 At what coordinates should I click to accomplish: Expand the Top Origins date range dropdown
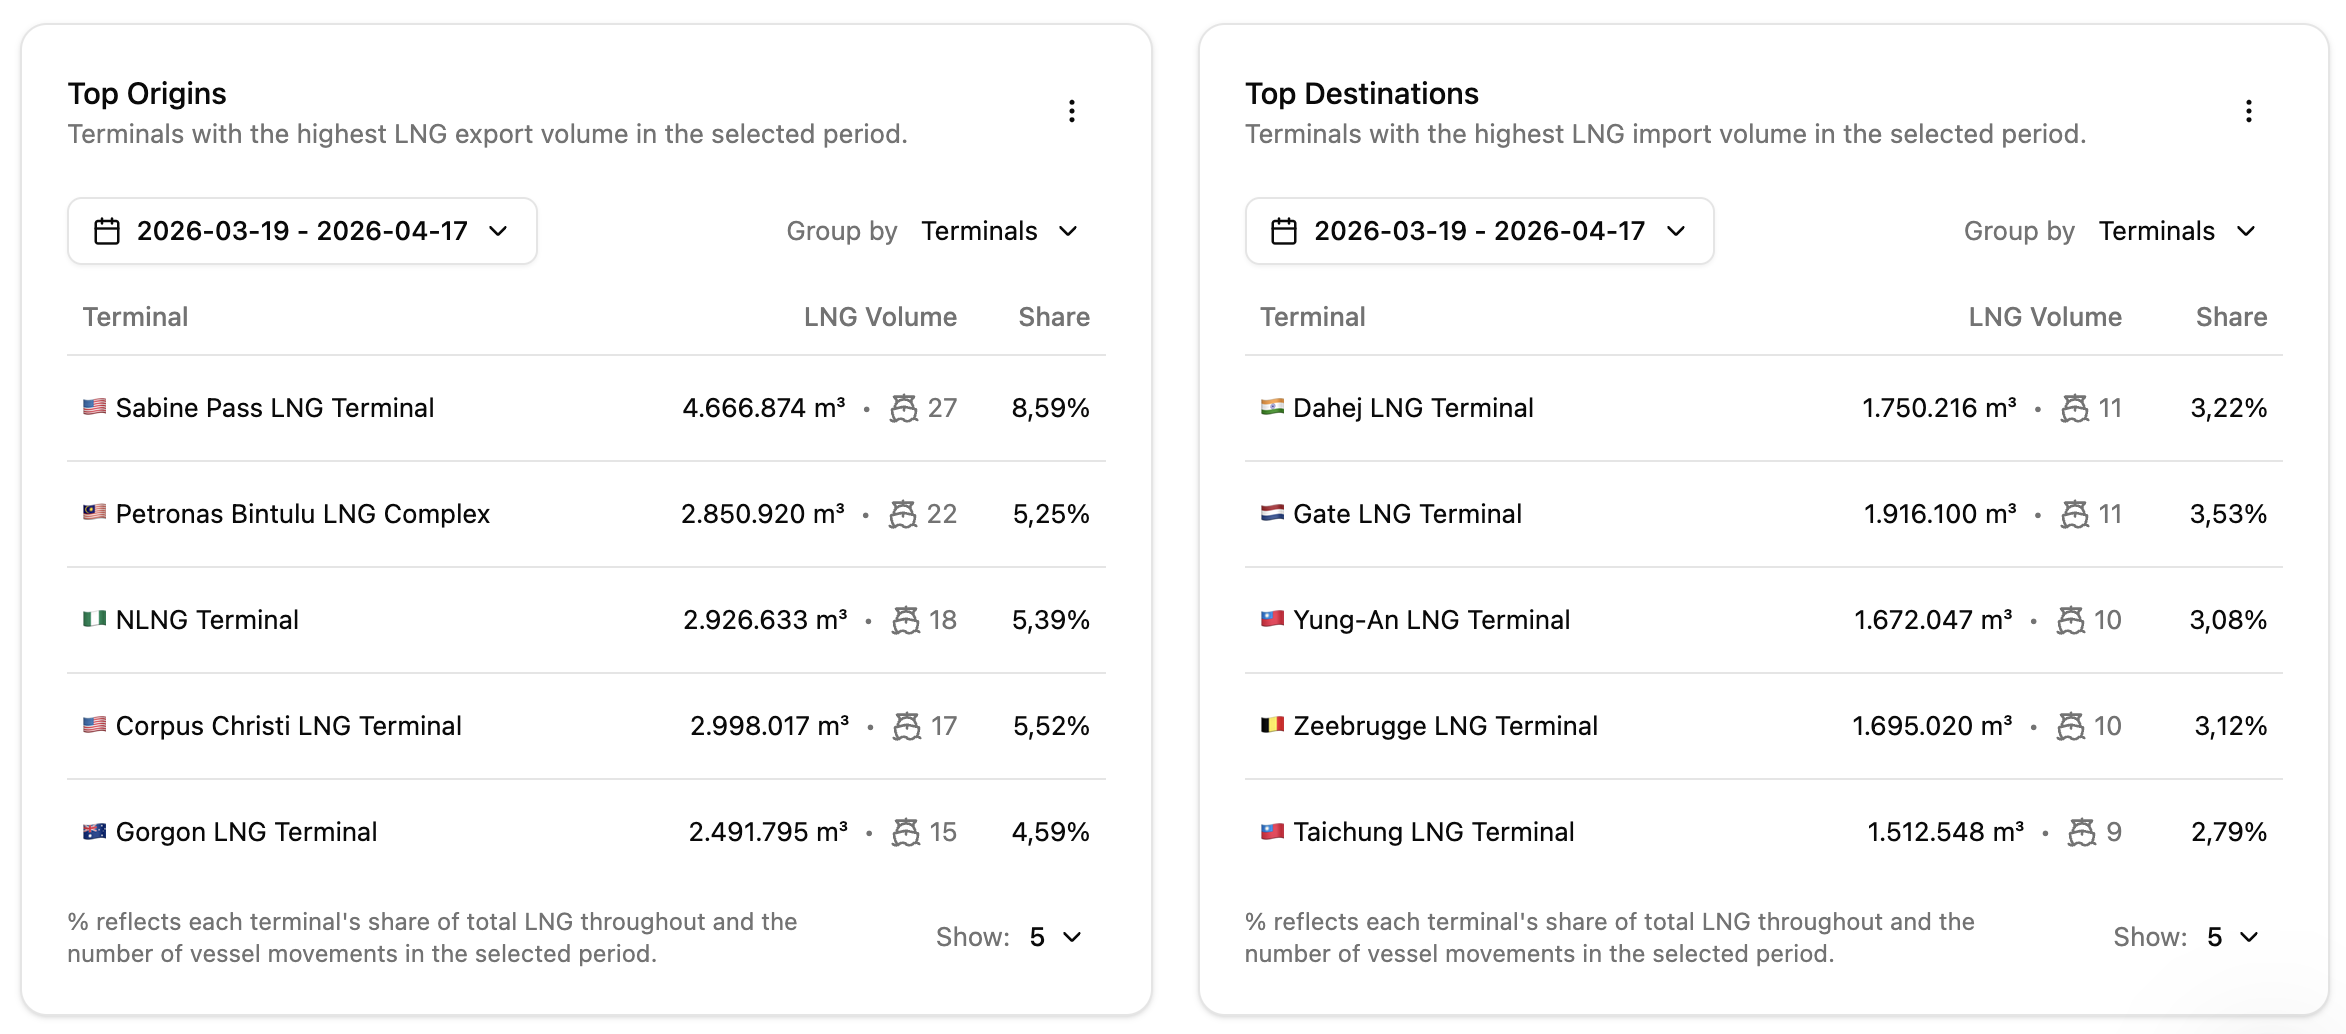pos(302,231)
